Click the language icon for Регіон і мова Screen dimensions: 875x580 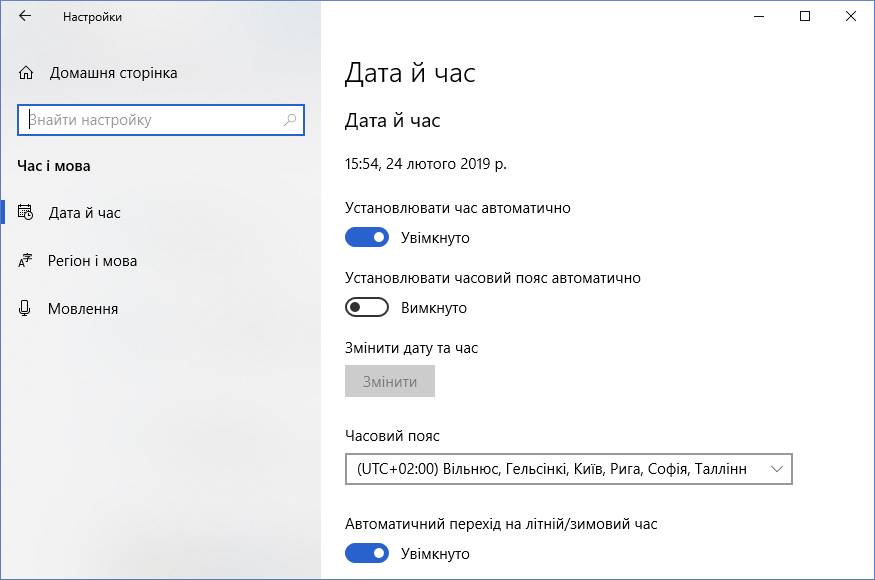click(x=25, y=261)
